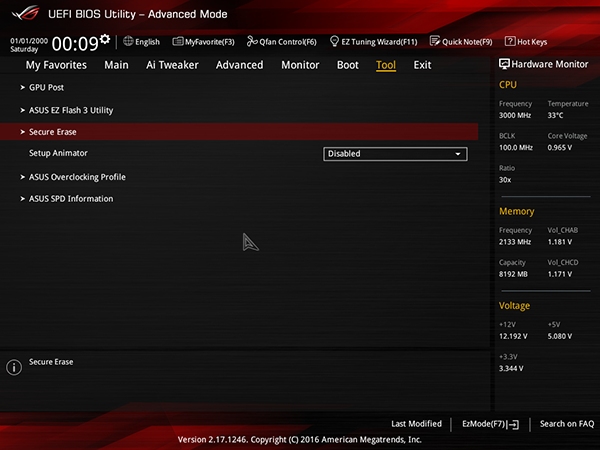Click the BCLK 100.0 MHz value

(516, 147)
